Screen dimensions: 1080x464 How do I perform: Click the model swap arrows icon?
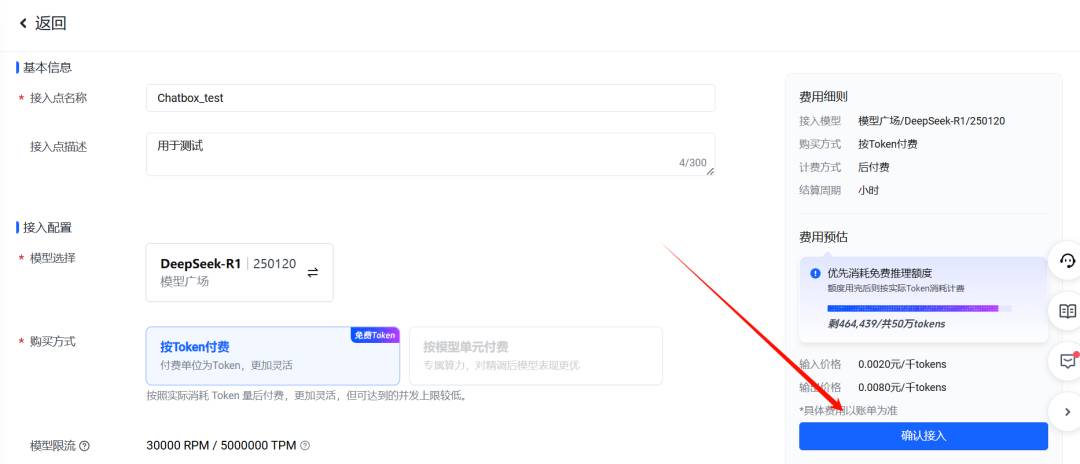[x=313, y=272]
